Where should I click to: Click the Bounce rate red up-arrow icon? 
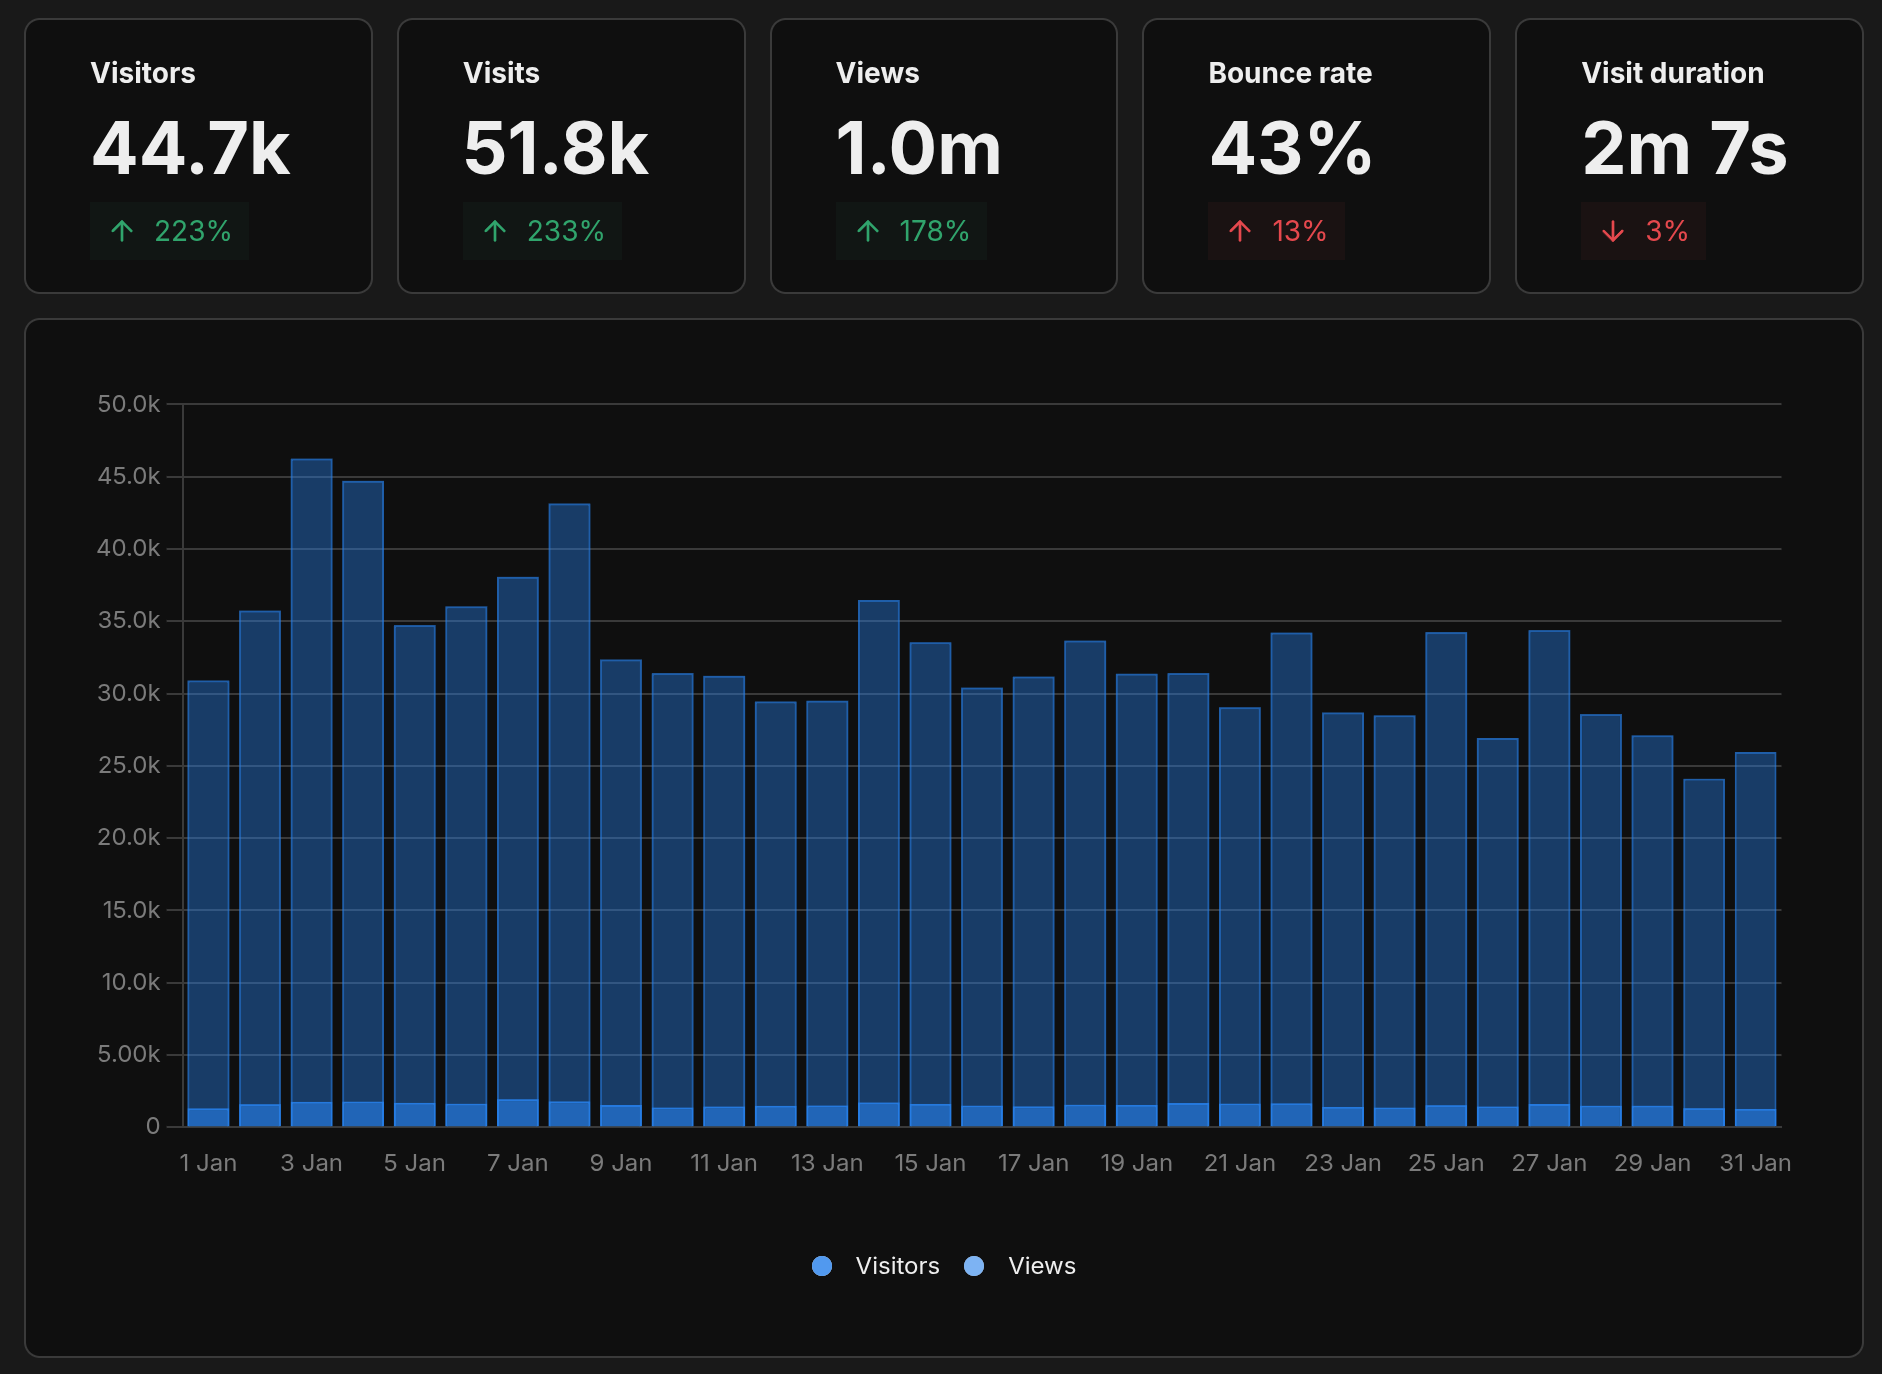(x=1240, y=231)
